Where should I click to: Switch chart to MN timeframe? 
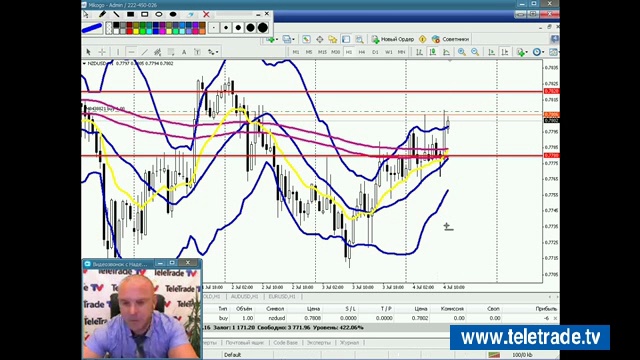(x=402, y=52)
